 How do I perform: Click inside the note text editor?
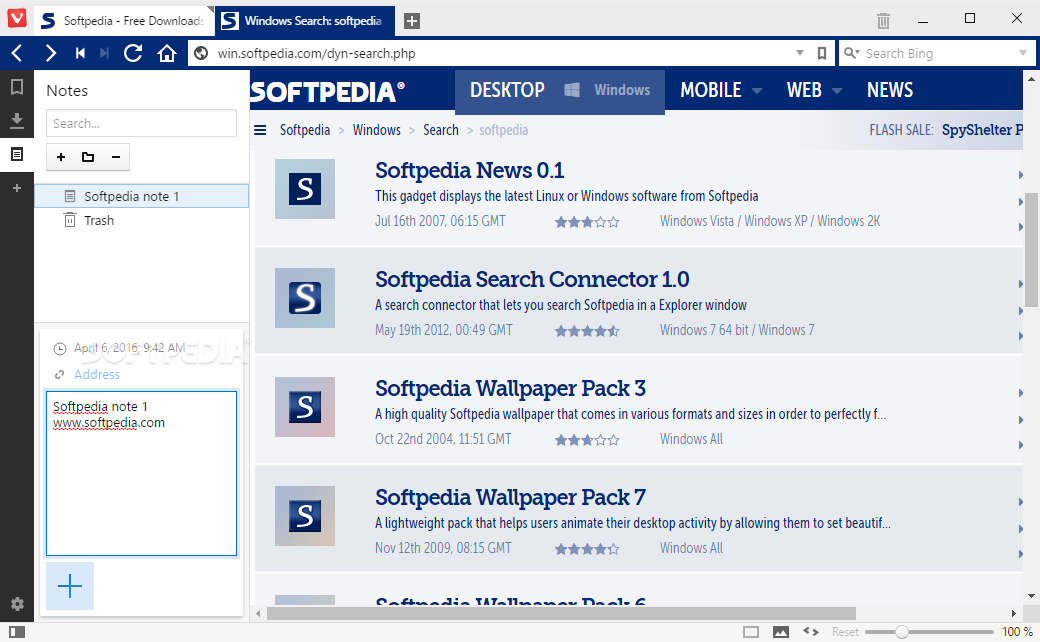point(141,474)
